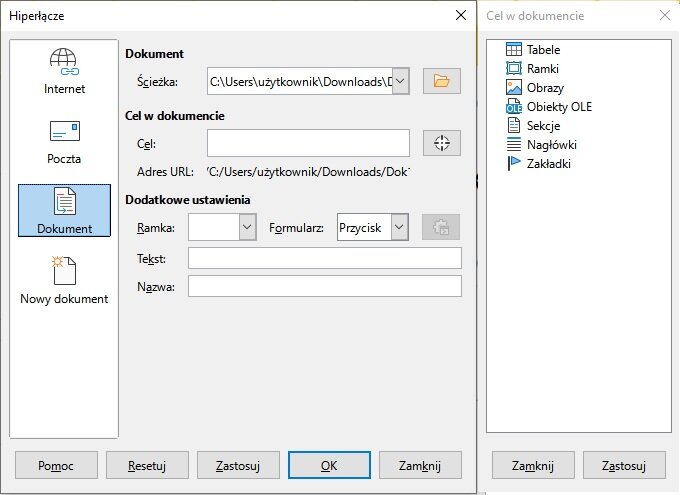Select the Poczta hyperlink type
Screen dimensions: 680x495
64,141
